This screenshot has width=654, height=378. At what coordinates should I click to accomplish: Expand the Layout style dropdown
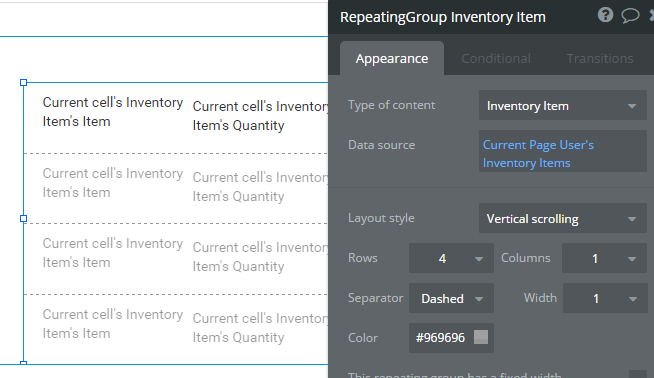pyautogui.click(x=562, y=218)
